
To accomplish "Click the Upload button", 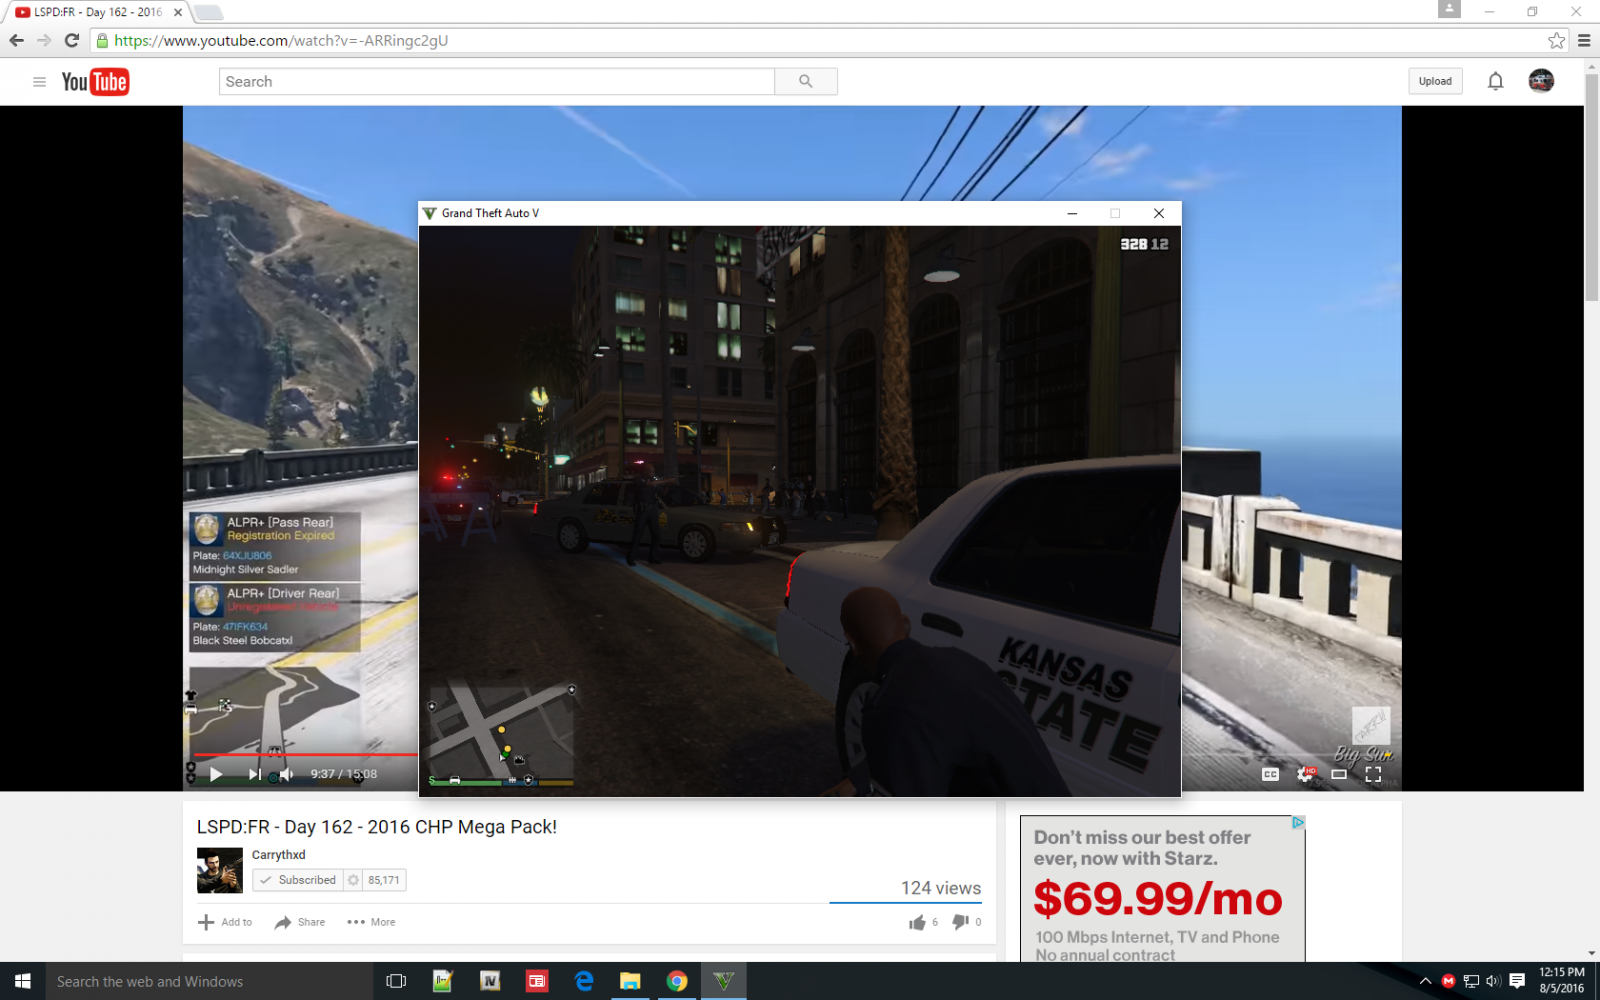I will (1435, 82).
